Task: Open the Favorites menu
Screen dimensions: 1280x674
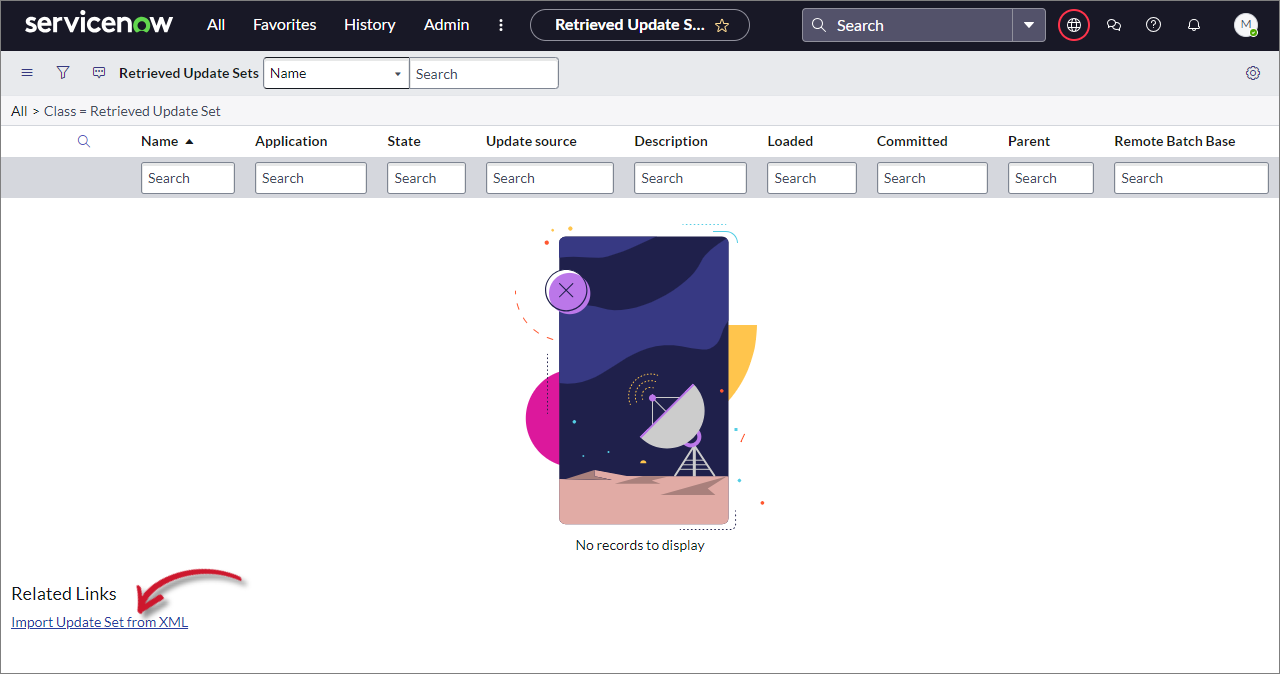Action: click(284, 25)
